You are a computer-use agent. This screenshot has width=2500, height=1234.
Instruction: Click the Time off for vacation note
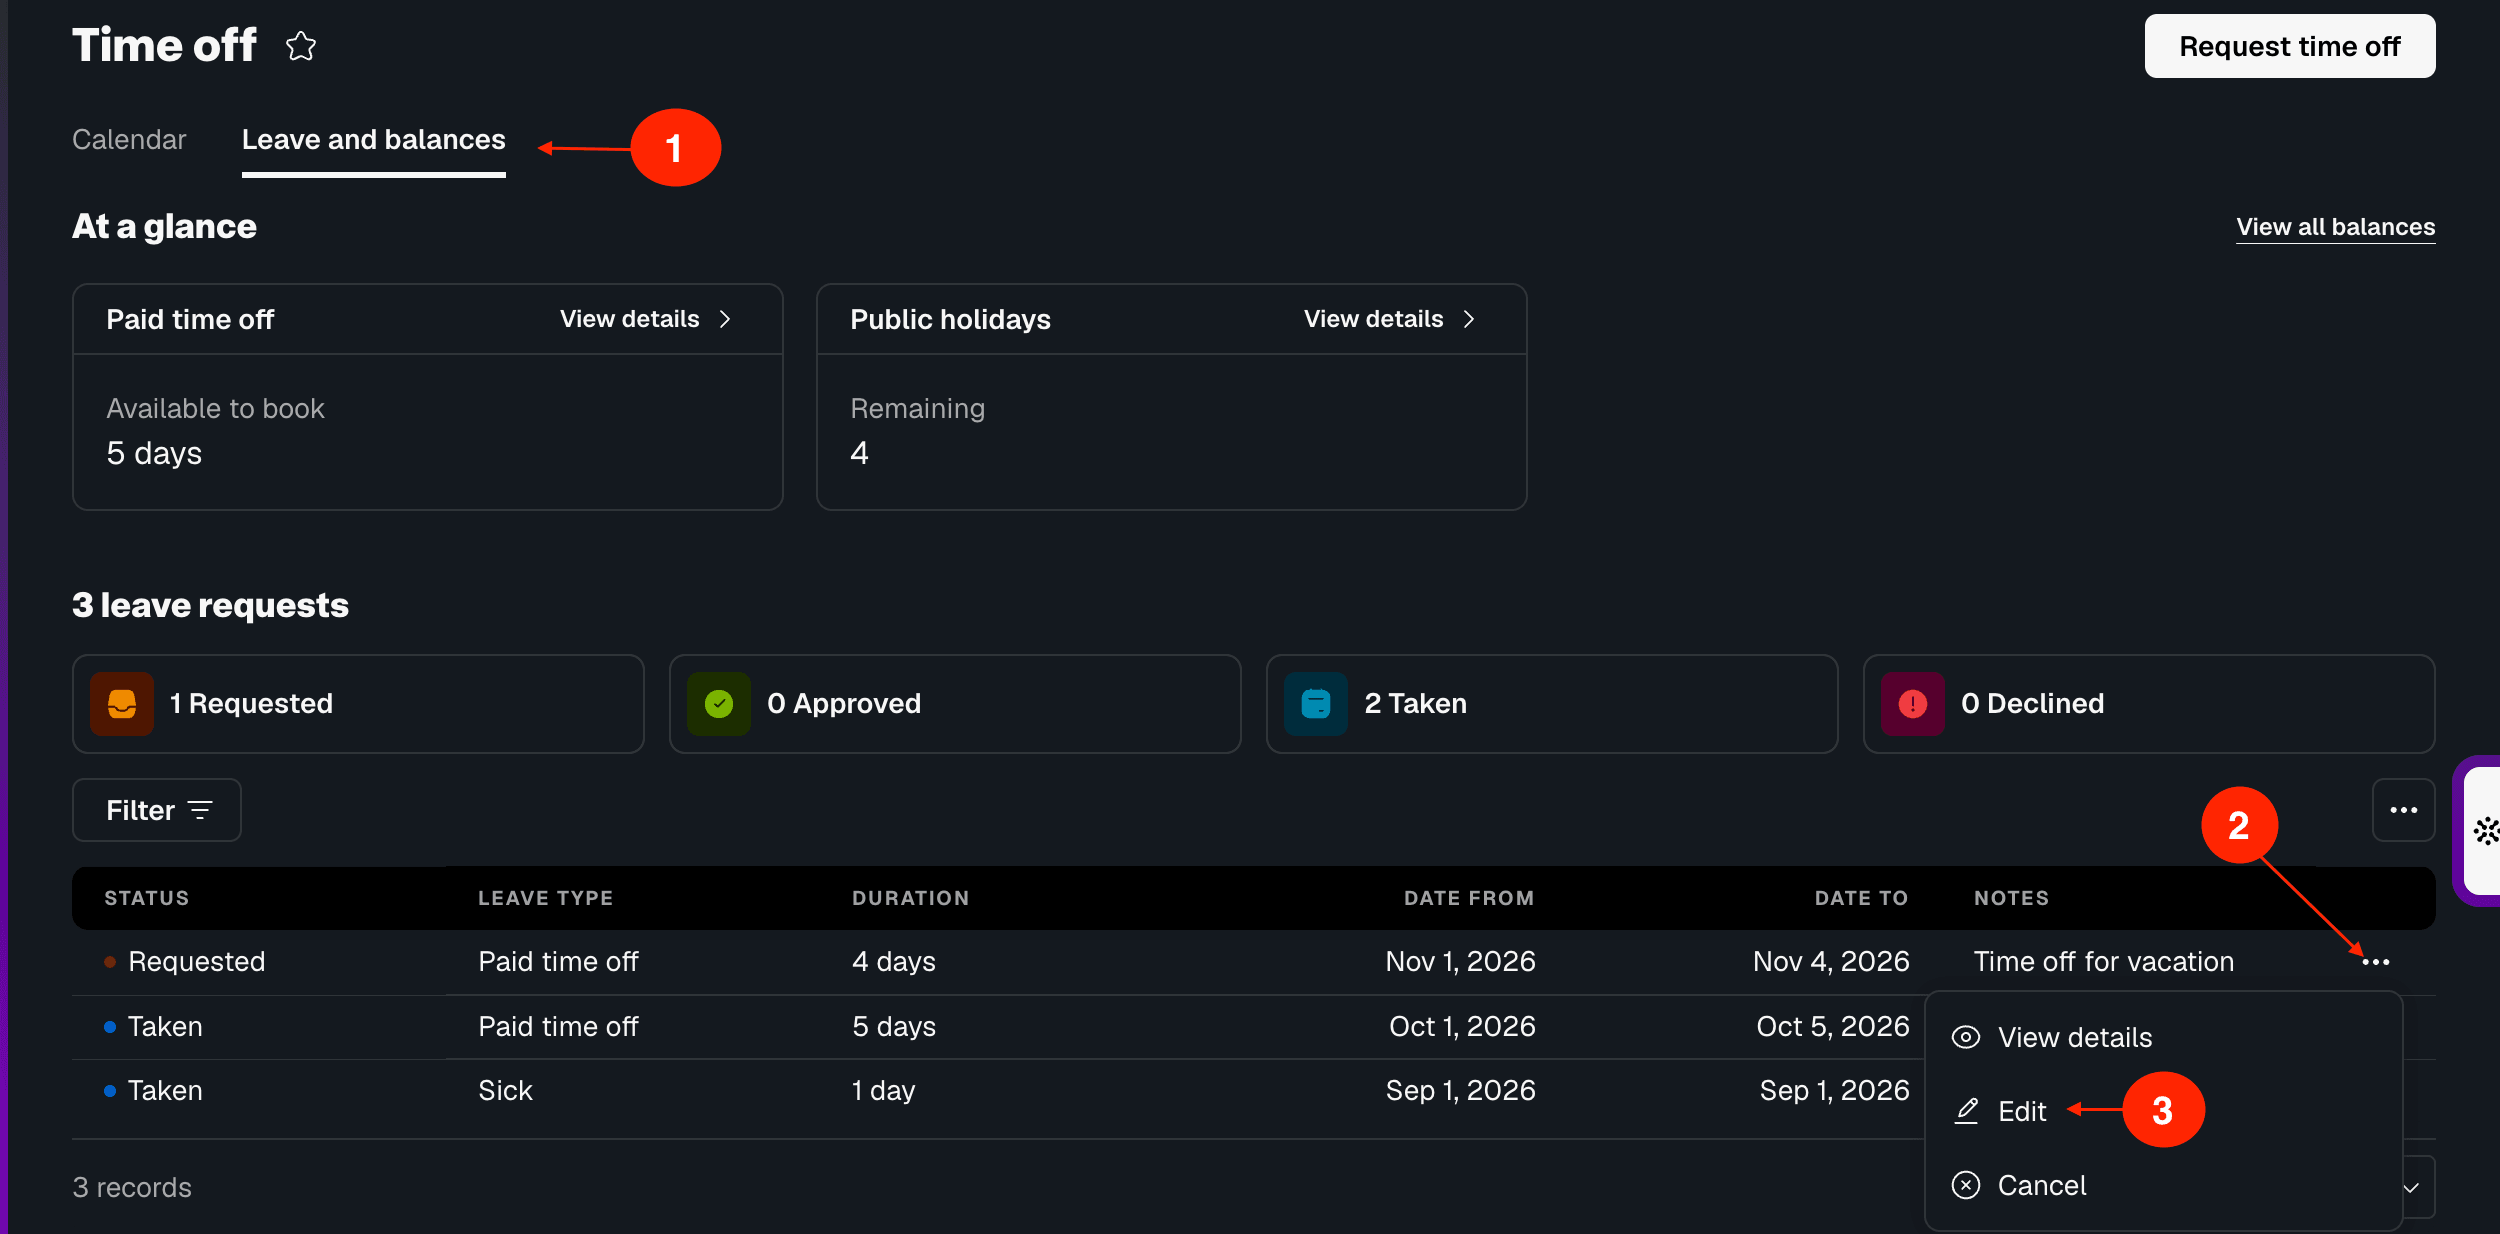click(2104, 962)
